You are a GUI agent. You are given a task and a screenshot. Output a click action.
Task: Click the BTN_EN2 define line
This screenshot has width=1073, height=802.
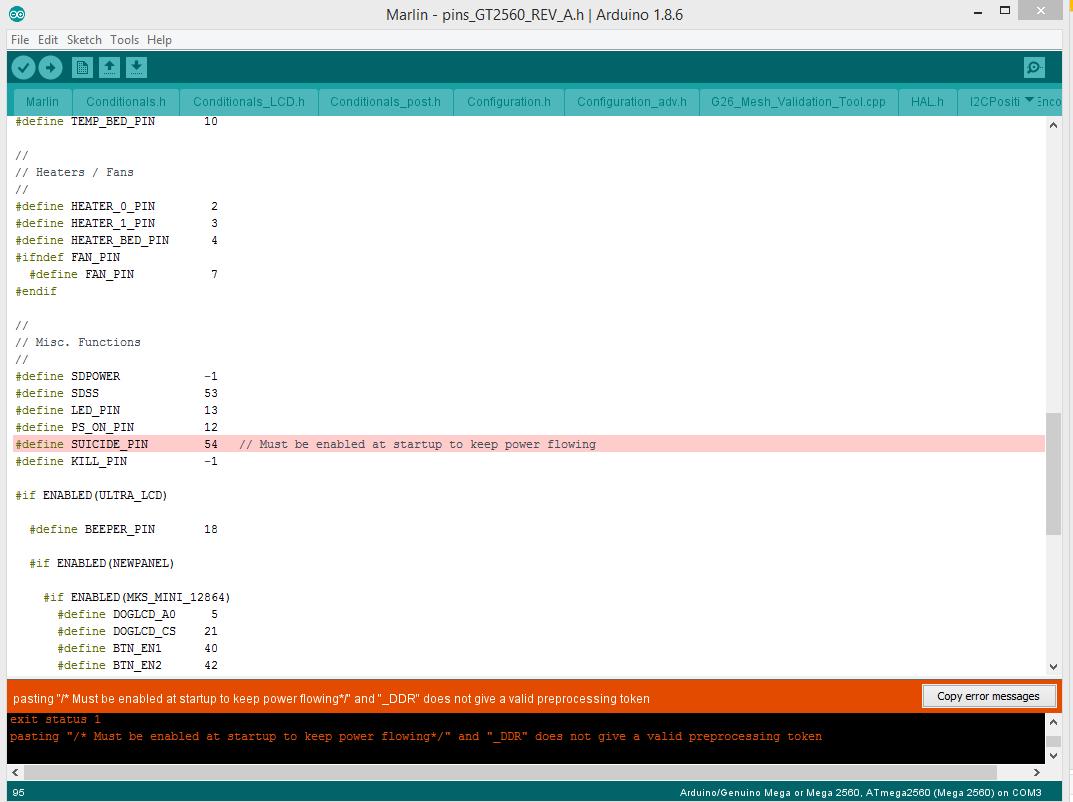[138, 665]
